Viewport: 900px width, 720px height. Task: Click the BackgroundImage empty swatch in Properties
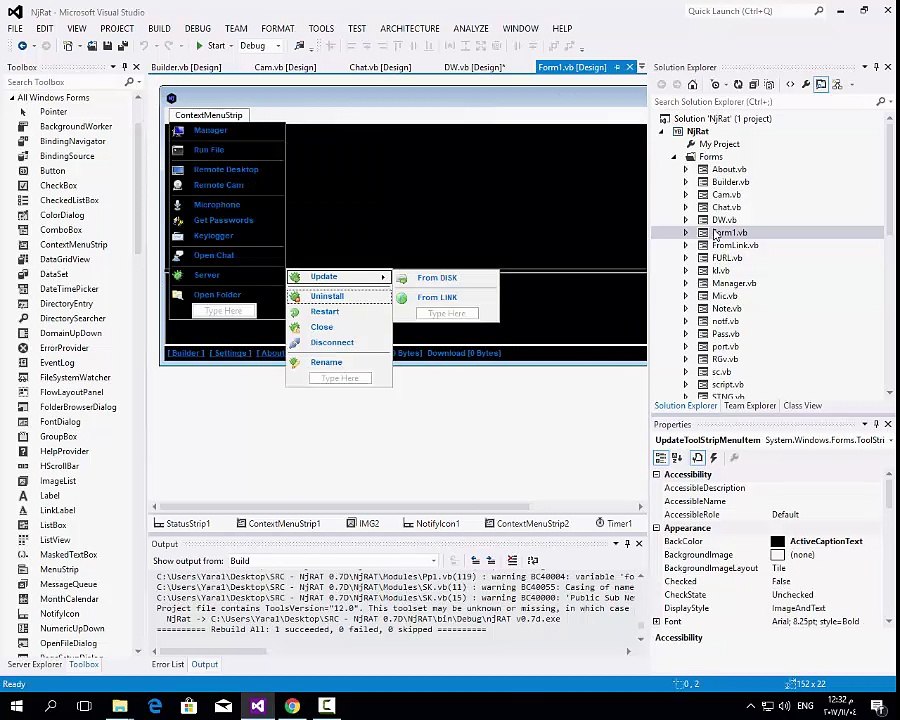(x=777, y=555)
